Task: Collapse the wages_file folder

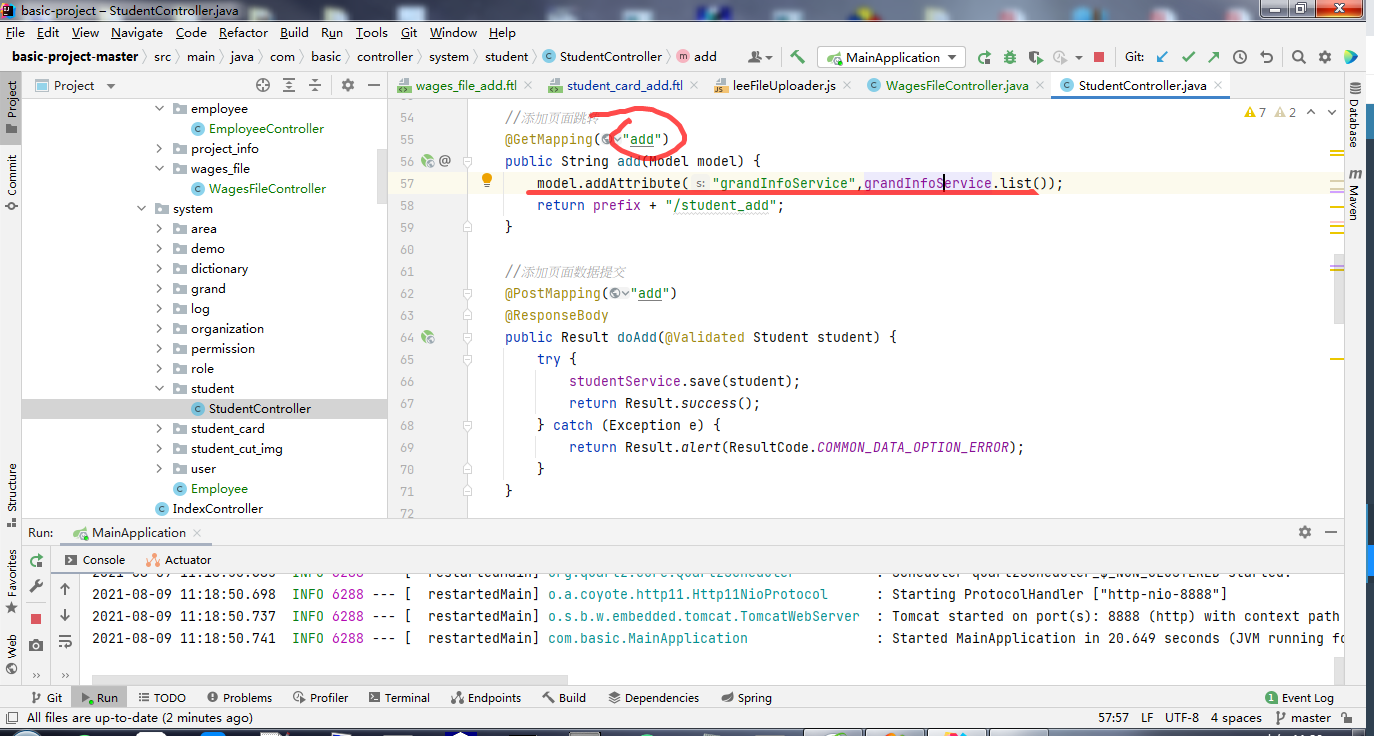Action: click(x=160, y=168)
